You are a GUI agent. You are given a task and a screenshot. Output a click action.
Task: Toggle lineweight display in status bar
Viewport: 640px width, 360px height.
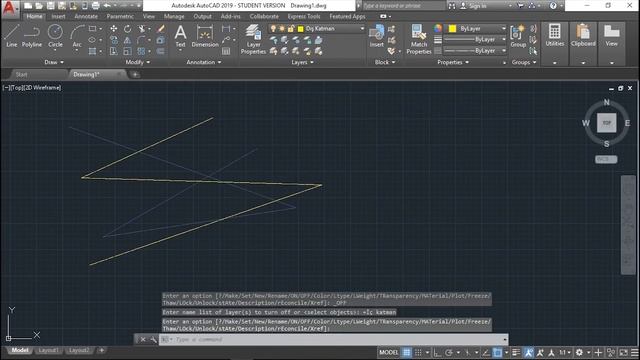(516, 352)
